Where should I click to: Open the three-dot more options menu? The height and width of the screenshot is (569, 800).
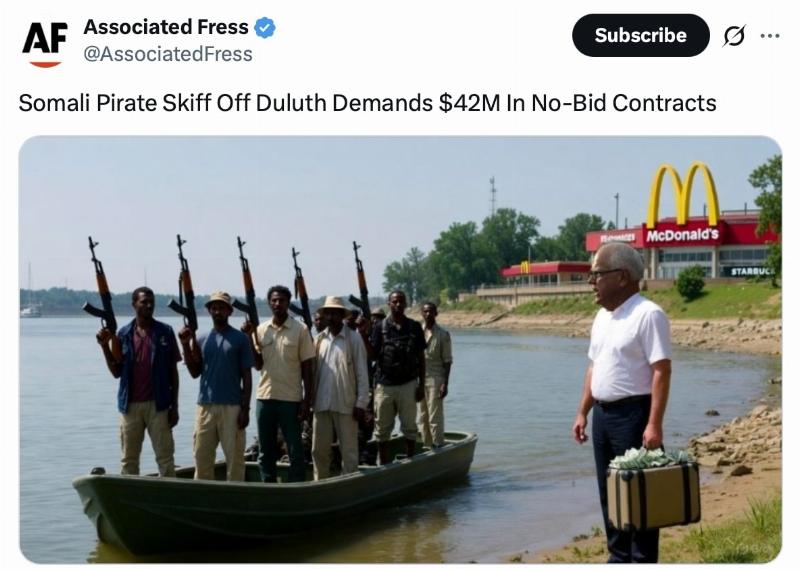click(x=769, y=36)
